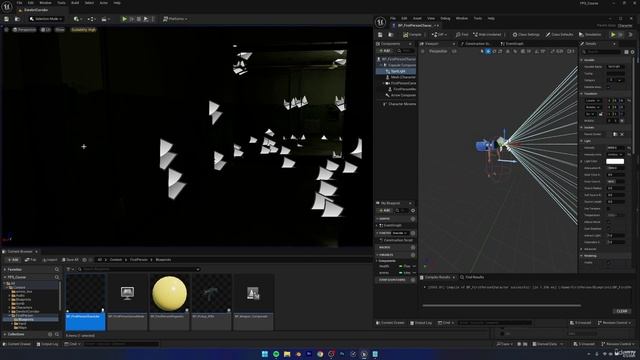
Task: Collapse the Transform section in Details
Action: tap(582, 93)
